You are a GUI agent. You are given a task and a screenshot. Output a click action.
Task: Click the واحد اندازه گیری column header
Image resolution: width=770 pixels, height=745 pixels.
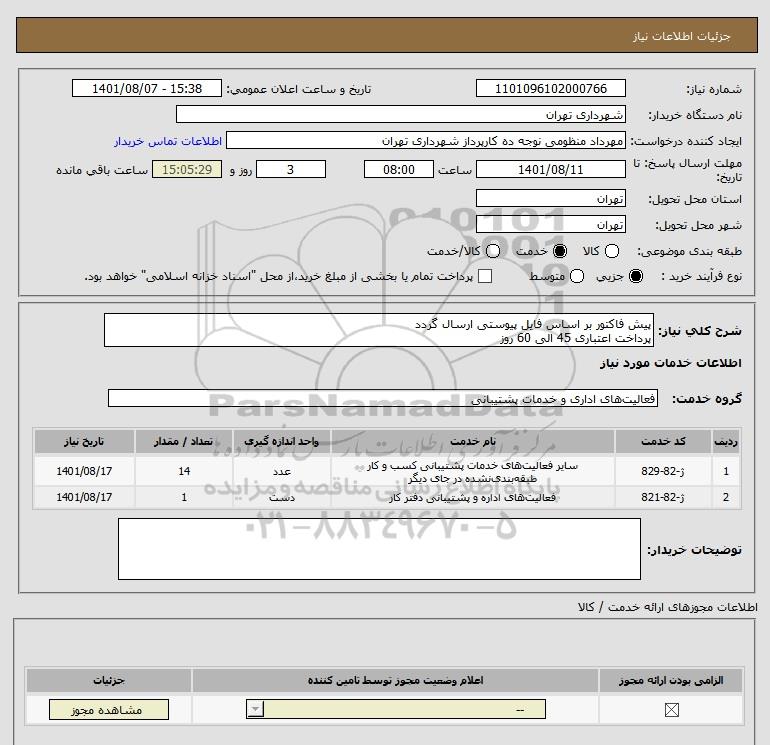coord(281,441)
